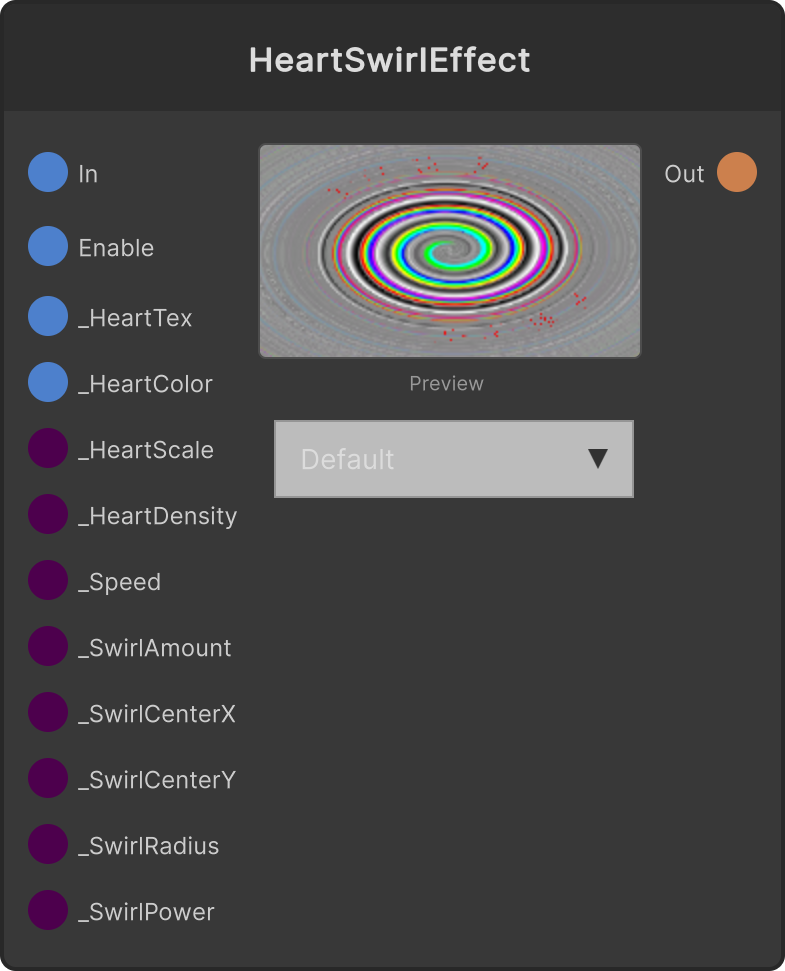Click the swirl preview thumbnail

[450, 251]
